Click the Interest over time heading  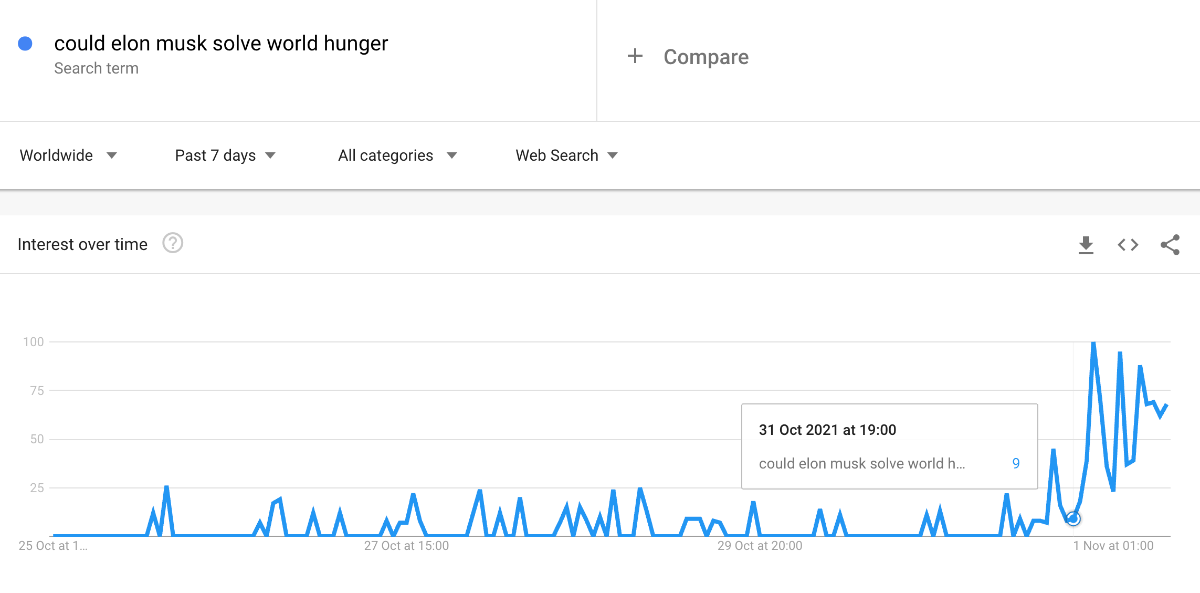coord(83,244)
